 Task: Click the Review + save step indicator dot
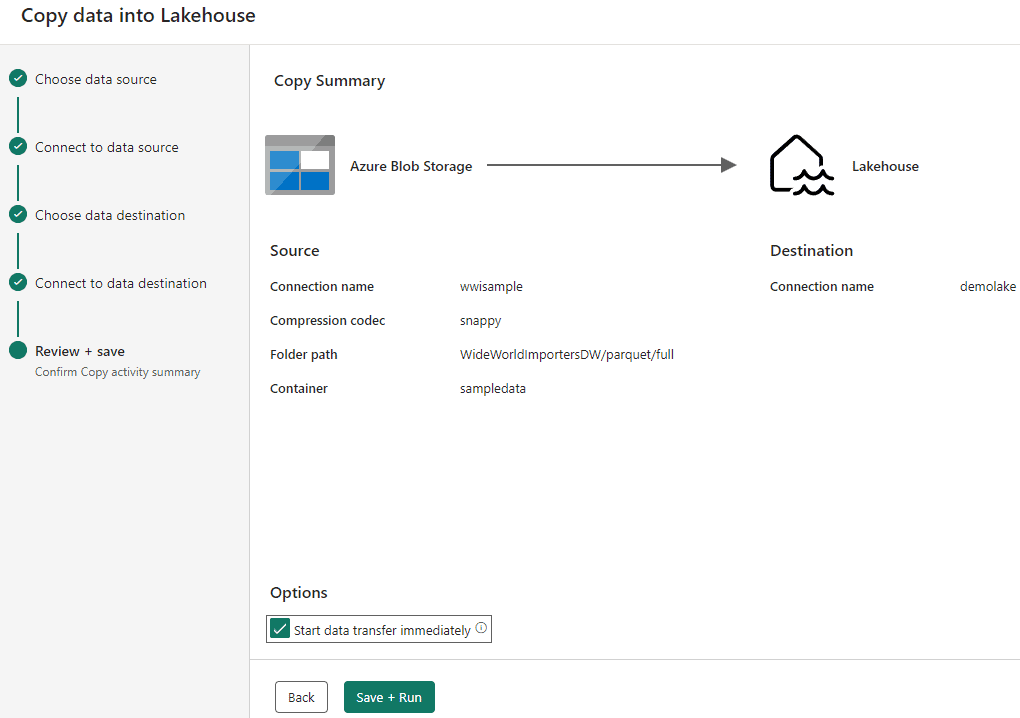(18, 350)
